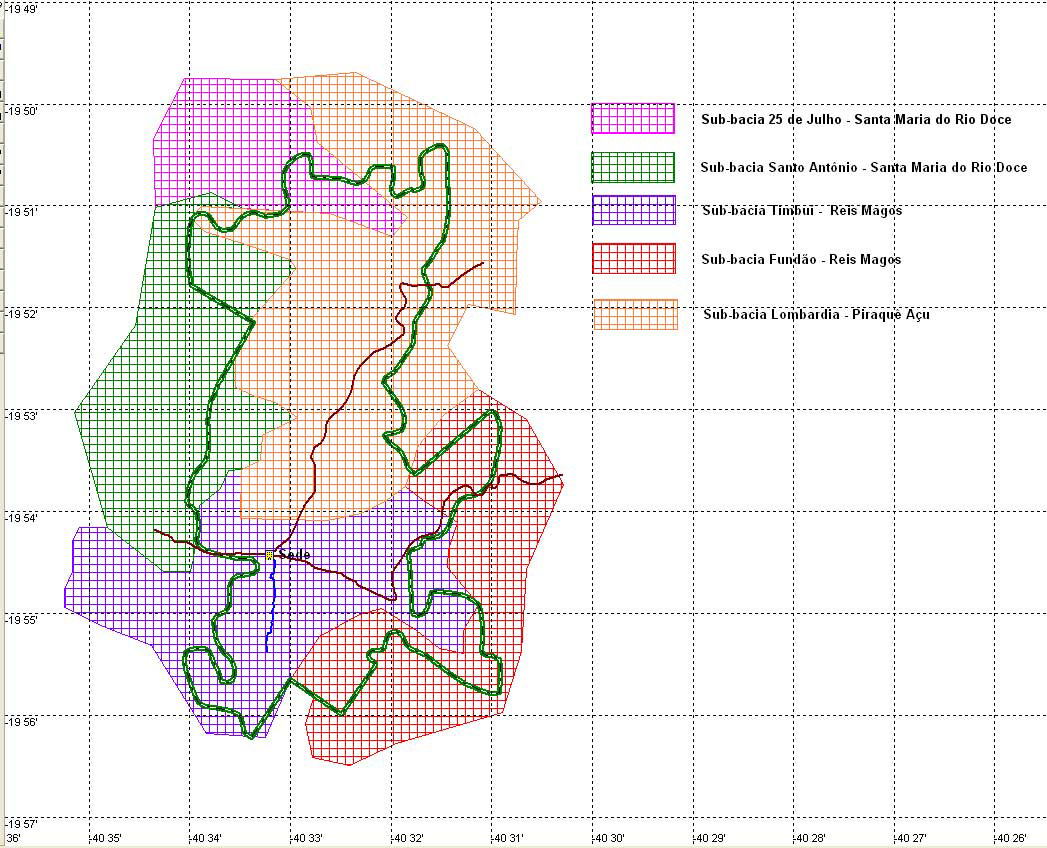The image size is (1047, 848).
Task: Click the red Fundão legend swatch
Action: click(634, 258)
